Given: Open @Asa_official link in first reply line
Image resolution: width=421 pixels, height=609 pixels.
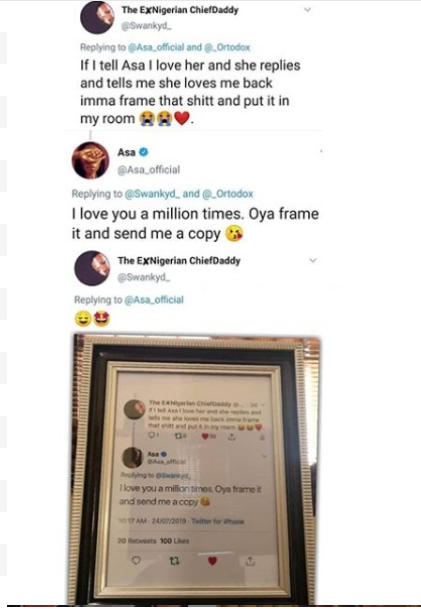Looking at the screenshot, I should click(x=156, y=47).
